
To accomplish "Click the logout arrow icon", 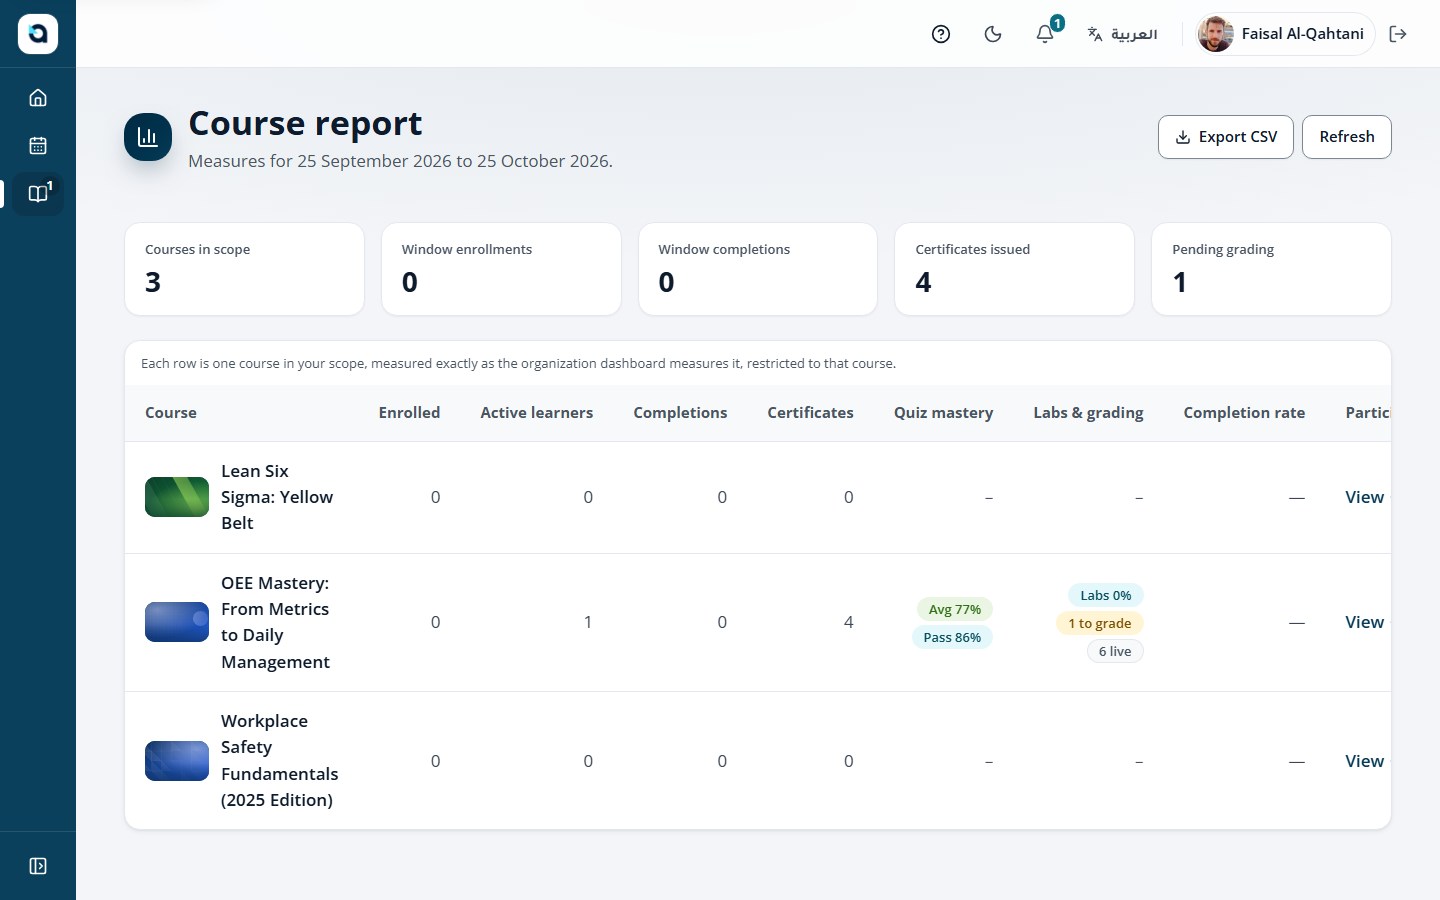I will tap(1398, 34).
